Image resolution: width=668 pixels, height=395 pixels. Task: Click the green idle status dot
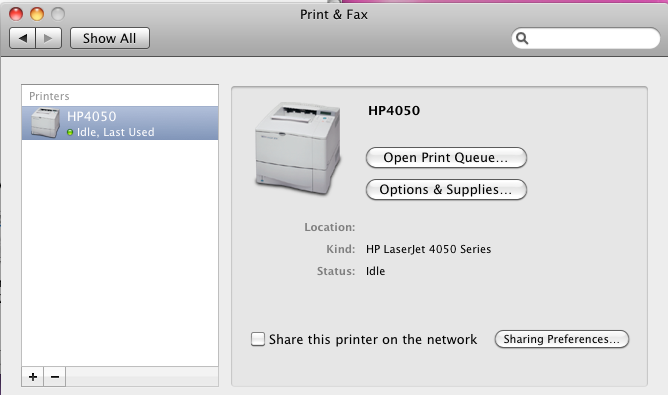point(70,133)
